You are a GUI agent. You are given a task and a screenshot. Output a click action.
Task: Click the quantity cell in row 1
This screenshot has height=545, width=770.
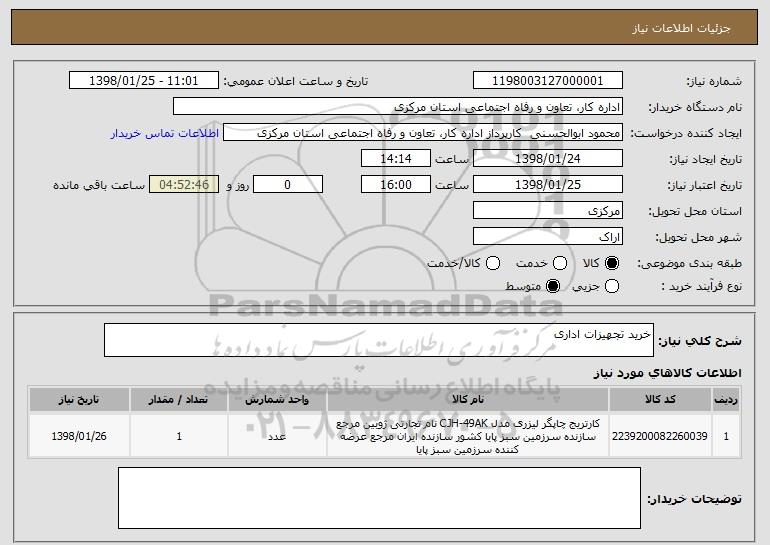coord(179,436)
